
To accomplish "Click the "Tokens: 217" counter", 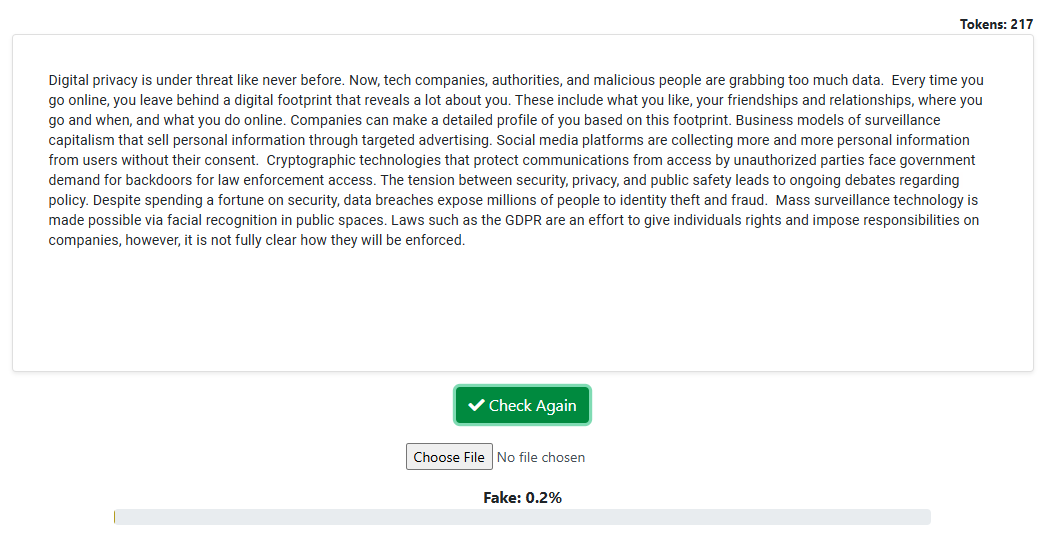I will point(996,24).
